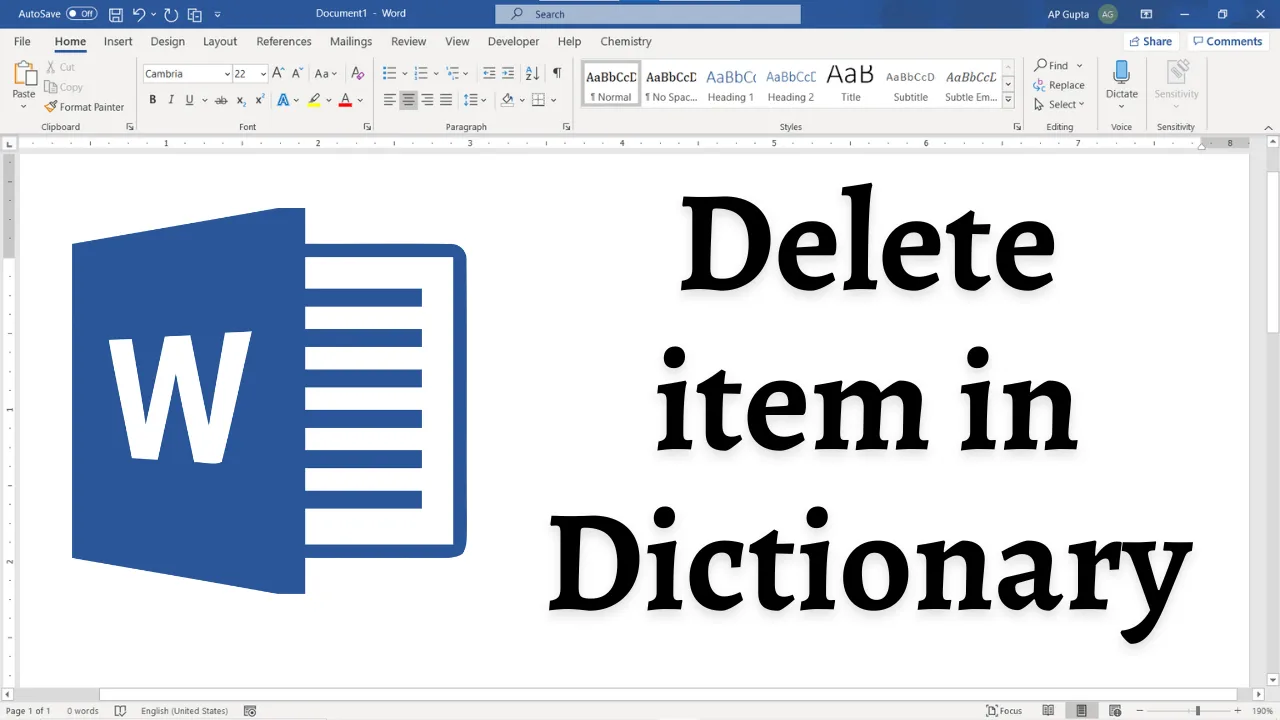Switch to the Mailings tab
This screenshot has height=720, width=1280.
(351, 41)
